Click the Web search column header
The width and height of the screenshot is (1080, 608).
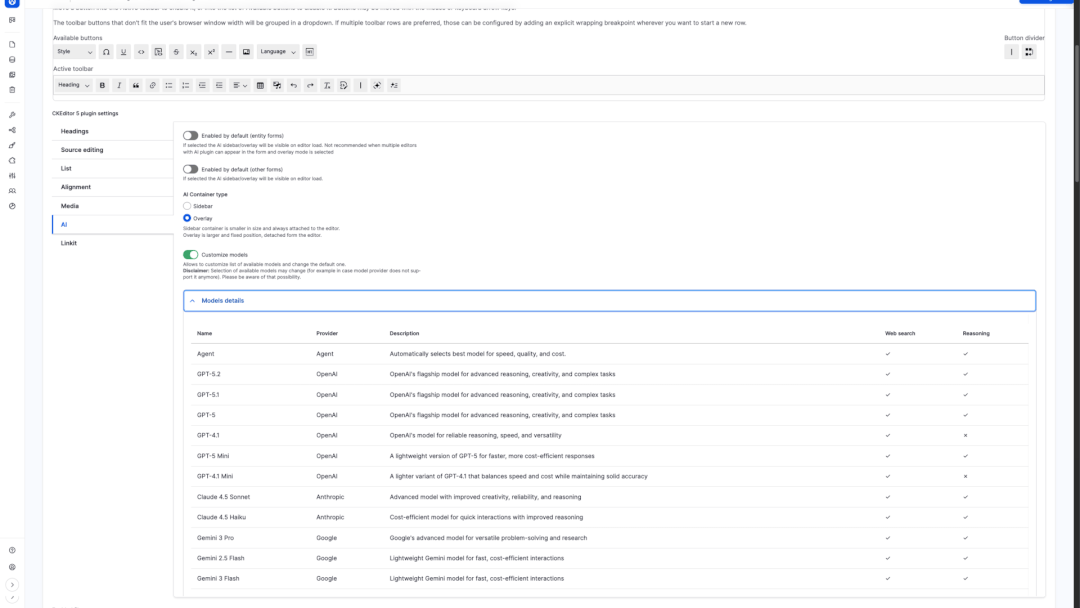point(900,333)
